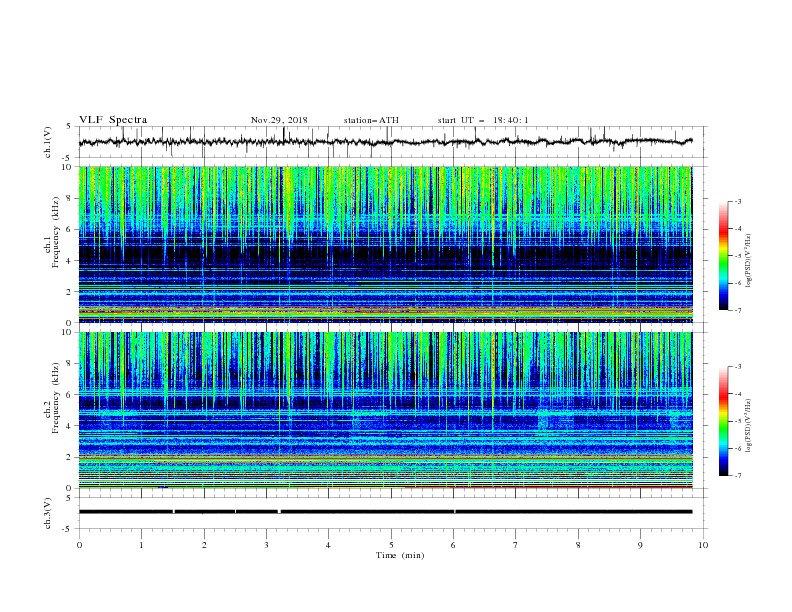Image resolution: width=792 pixels, height=612 pixels.
Task: Click the -5 tick on the ch.3(V) axis
Action: coord(67,529)
